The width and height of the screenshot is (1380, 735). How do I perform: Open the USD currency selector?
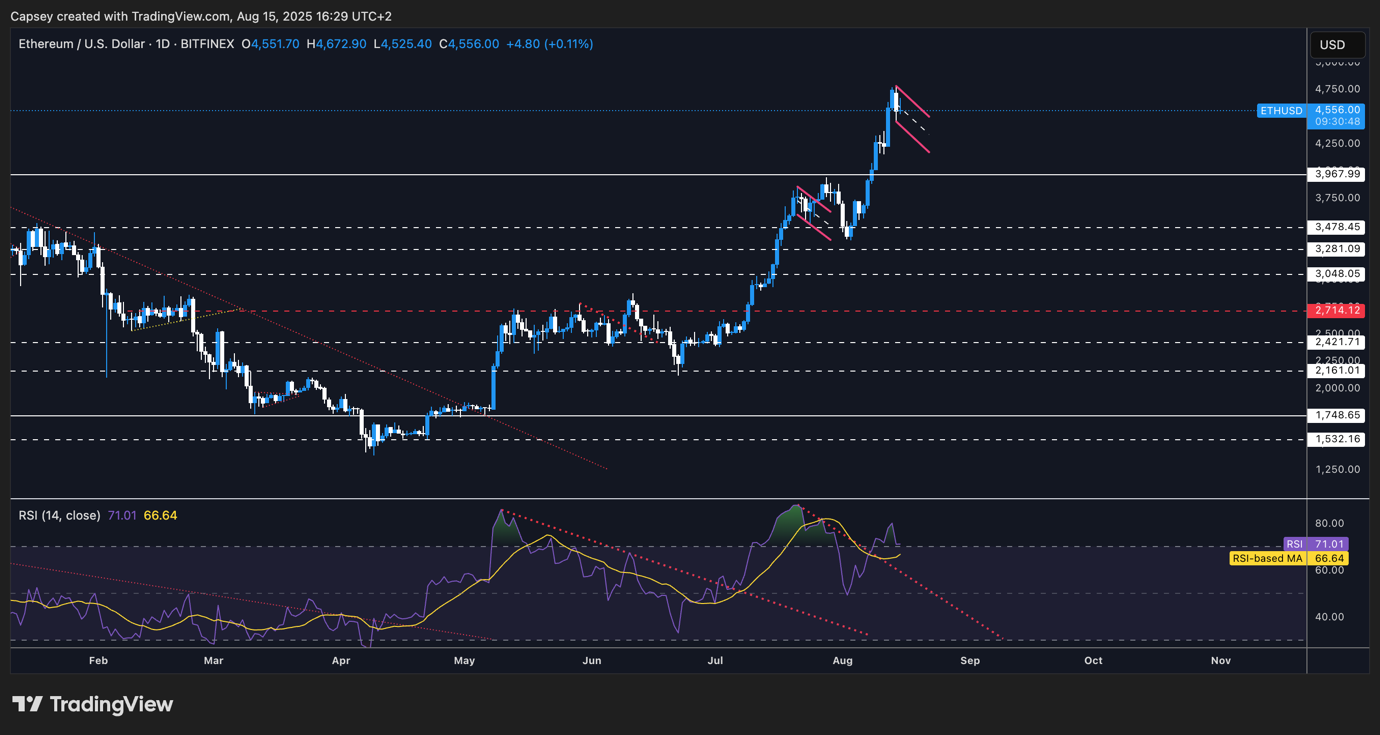coord(1336,44)
